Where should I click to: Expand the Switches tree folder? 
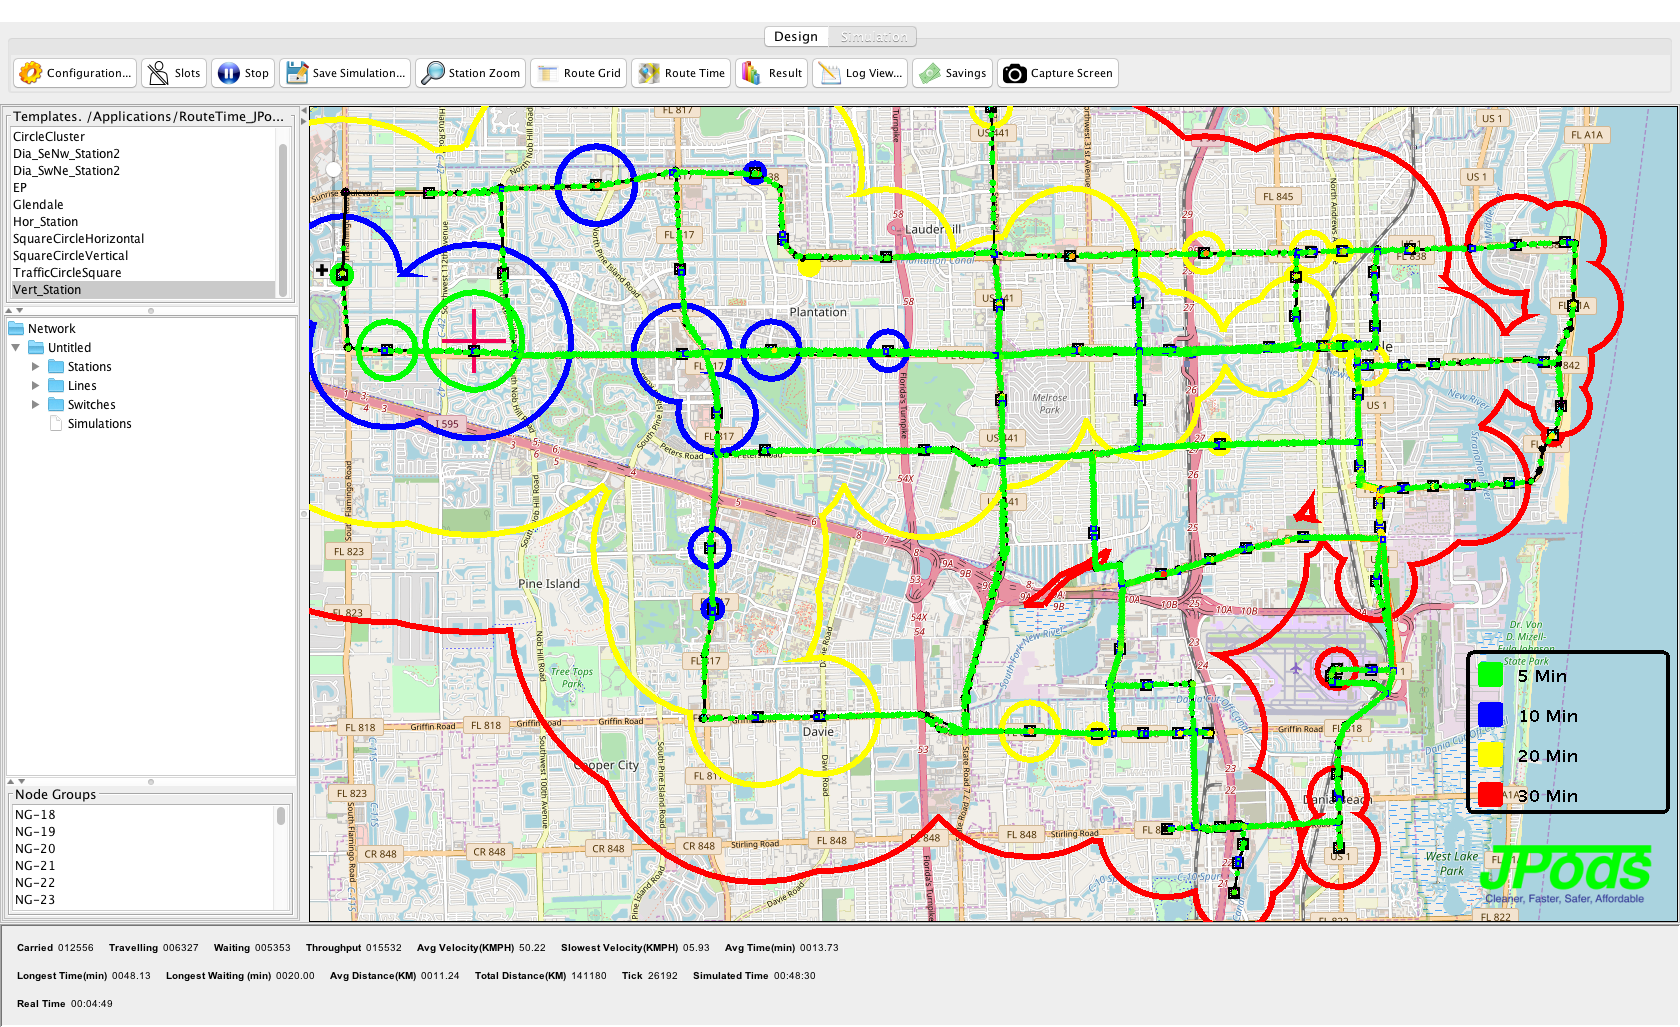[x=36, y=405]
